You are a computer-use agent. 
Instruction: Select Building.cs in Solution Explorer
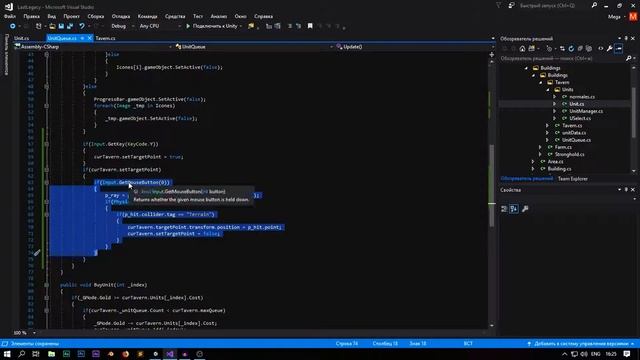click(x=559, y=169)
